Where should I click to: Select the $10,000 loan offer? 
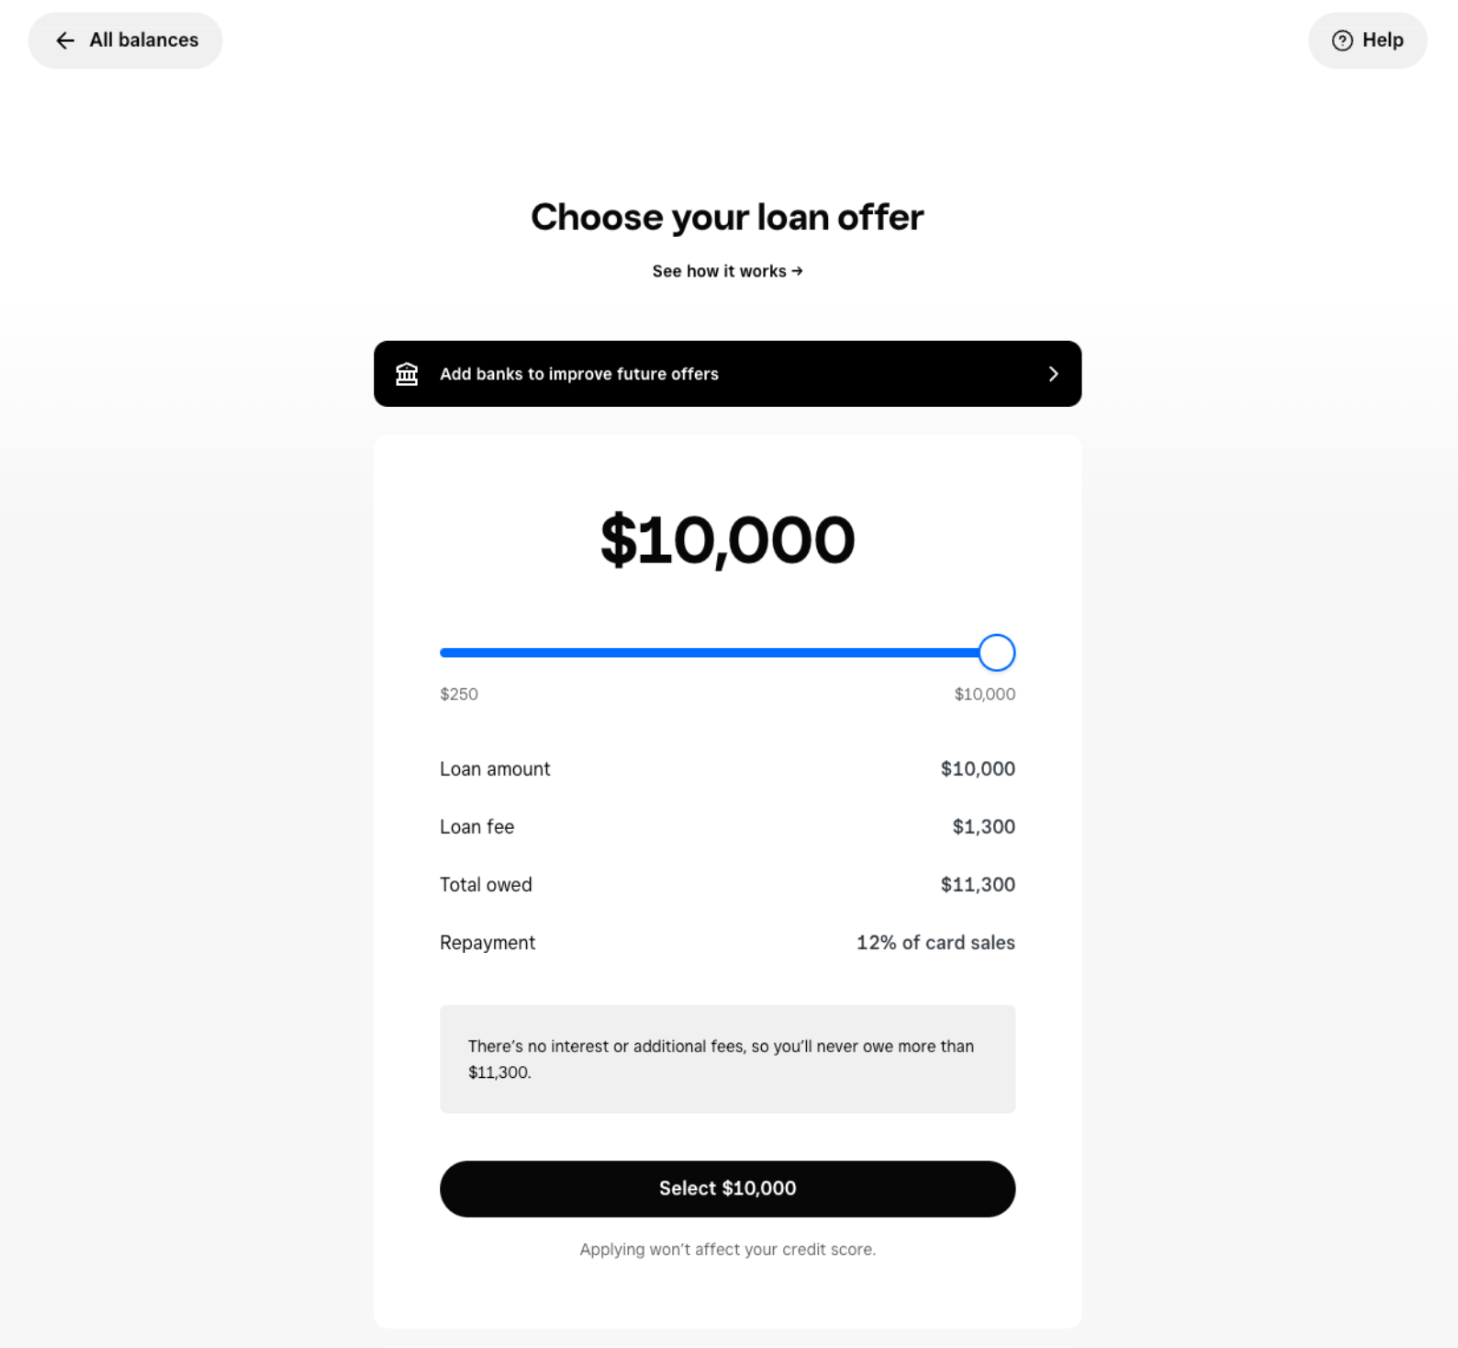(x=727, y=1189)
